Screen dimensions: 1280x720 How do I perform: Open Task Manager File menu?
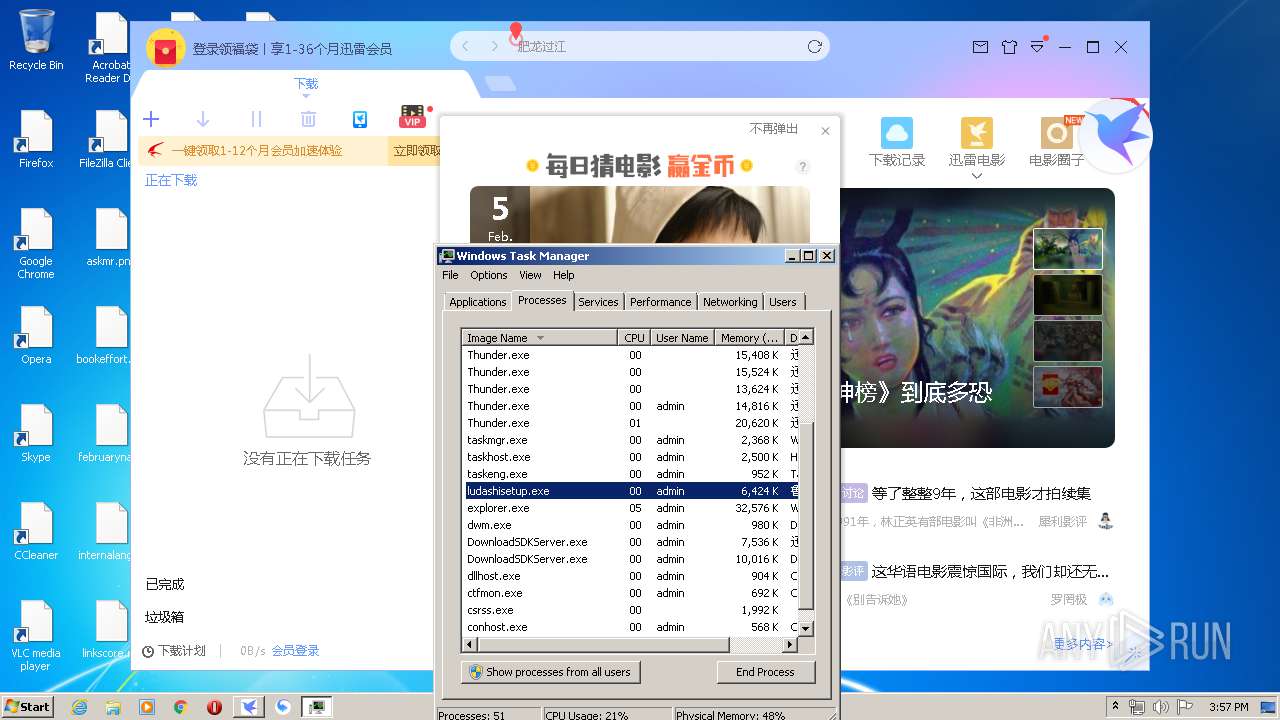tap(450, 275)
